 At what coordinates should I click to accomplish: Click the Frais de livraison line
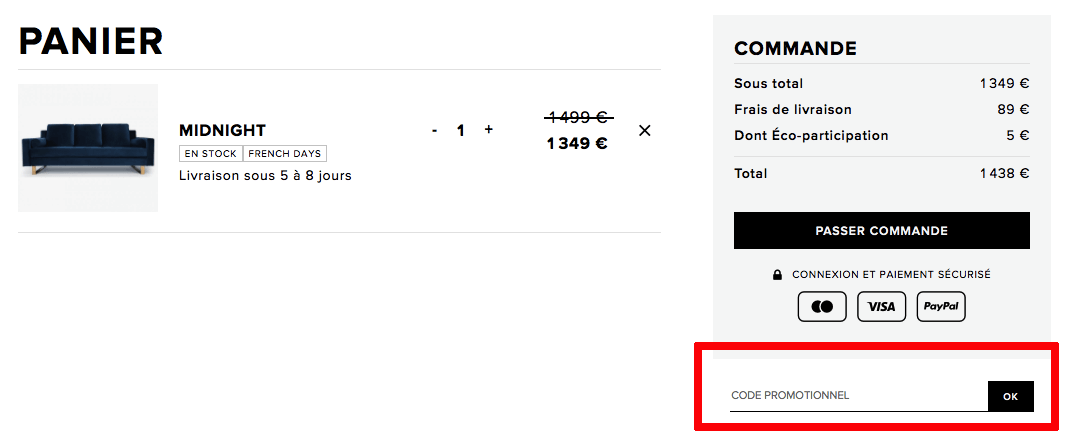882,110
